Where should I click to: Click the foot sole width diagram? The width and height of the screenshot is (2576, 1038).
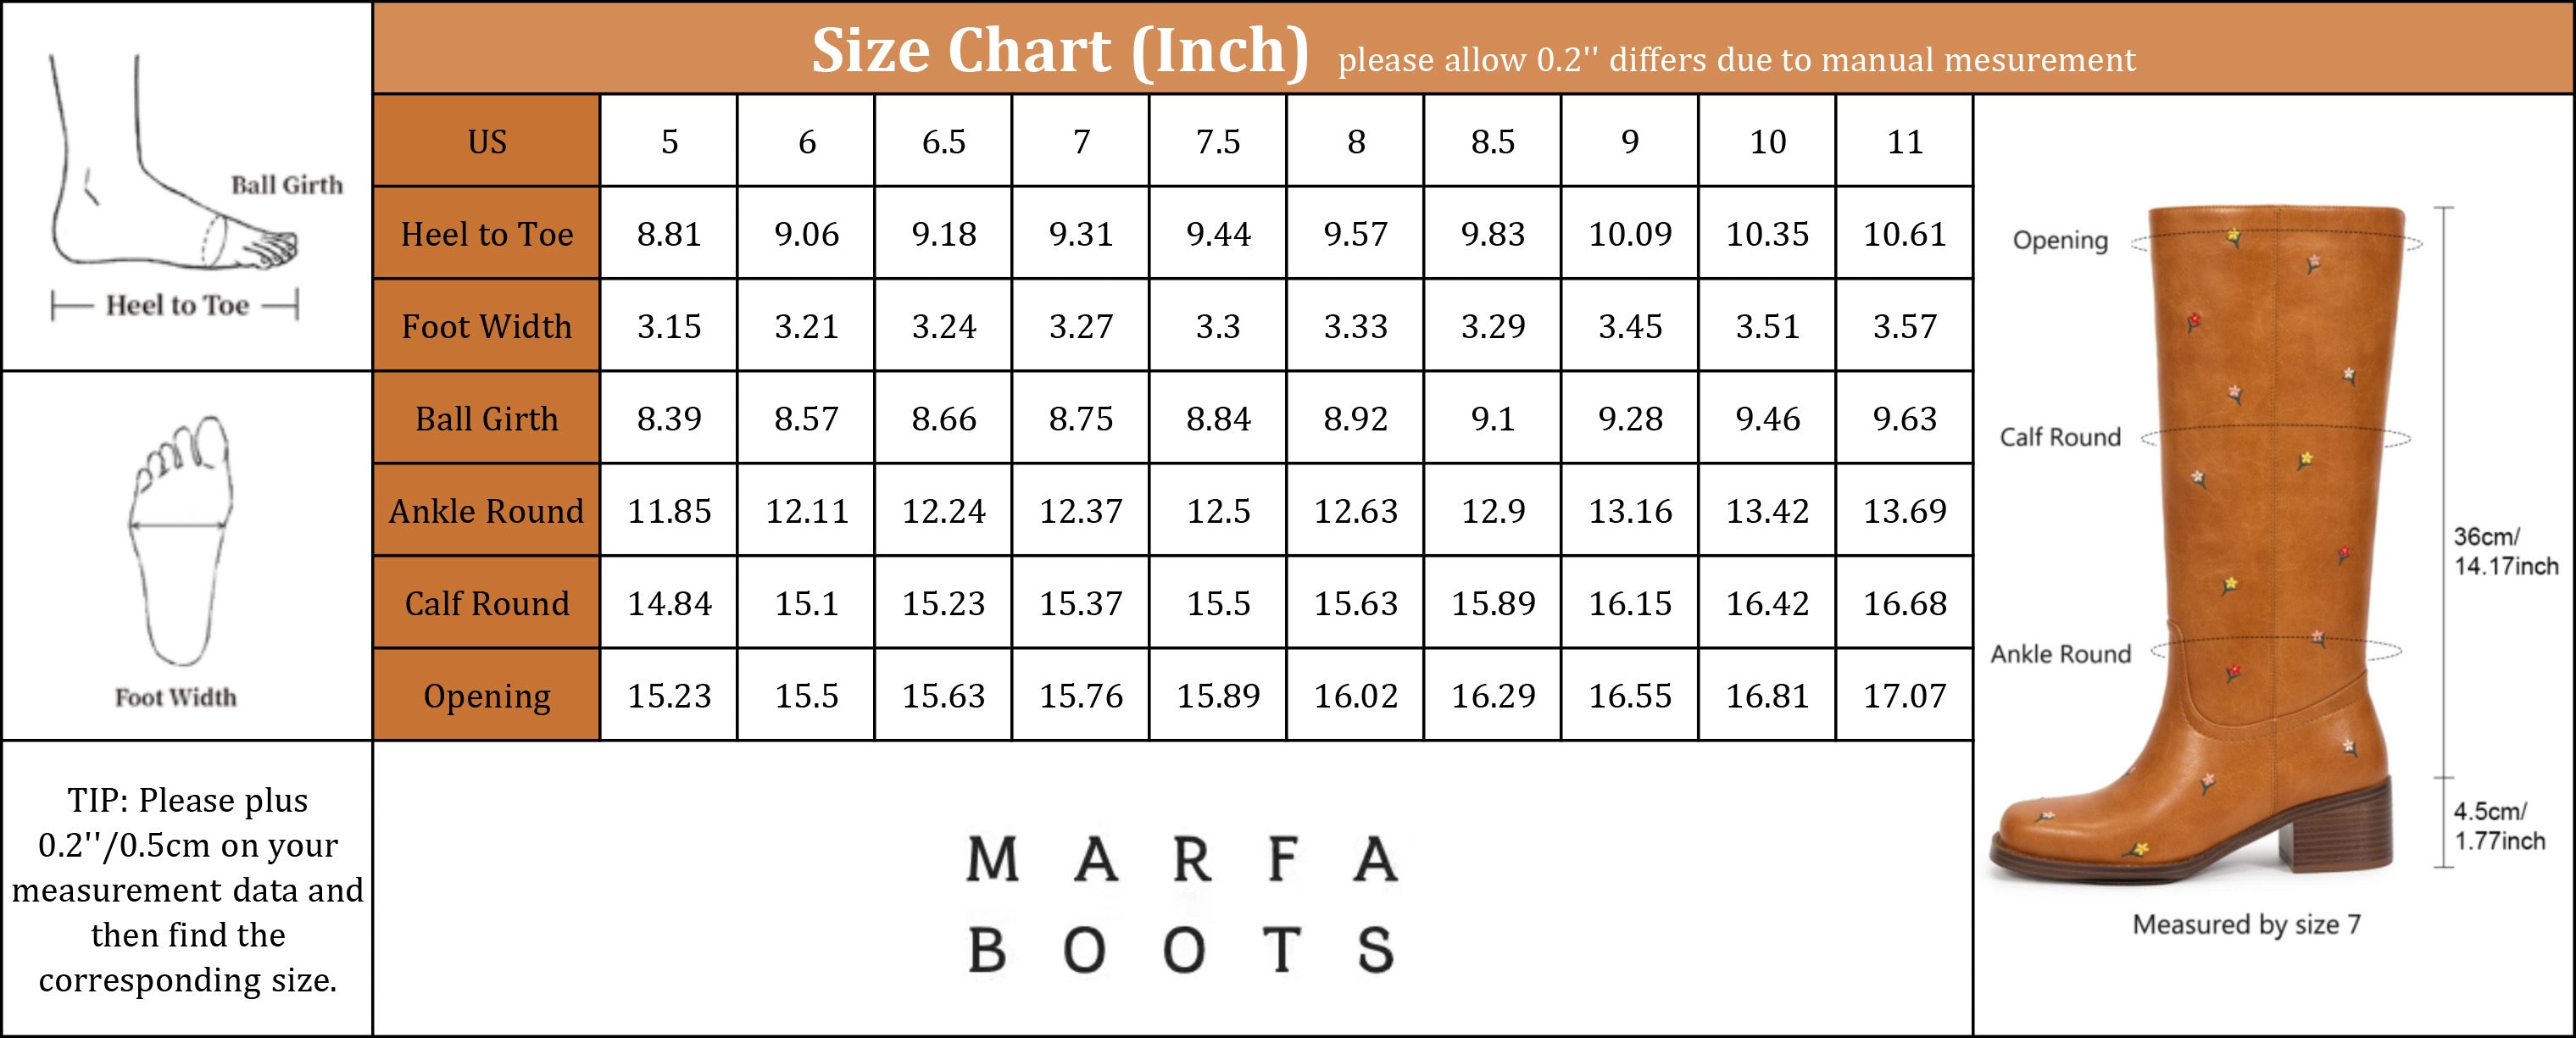181,540
